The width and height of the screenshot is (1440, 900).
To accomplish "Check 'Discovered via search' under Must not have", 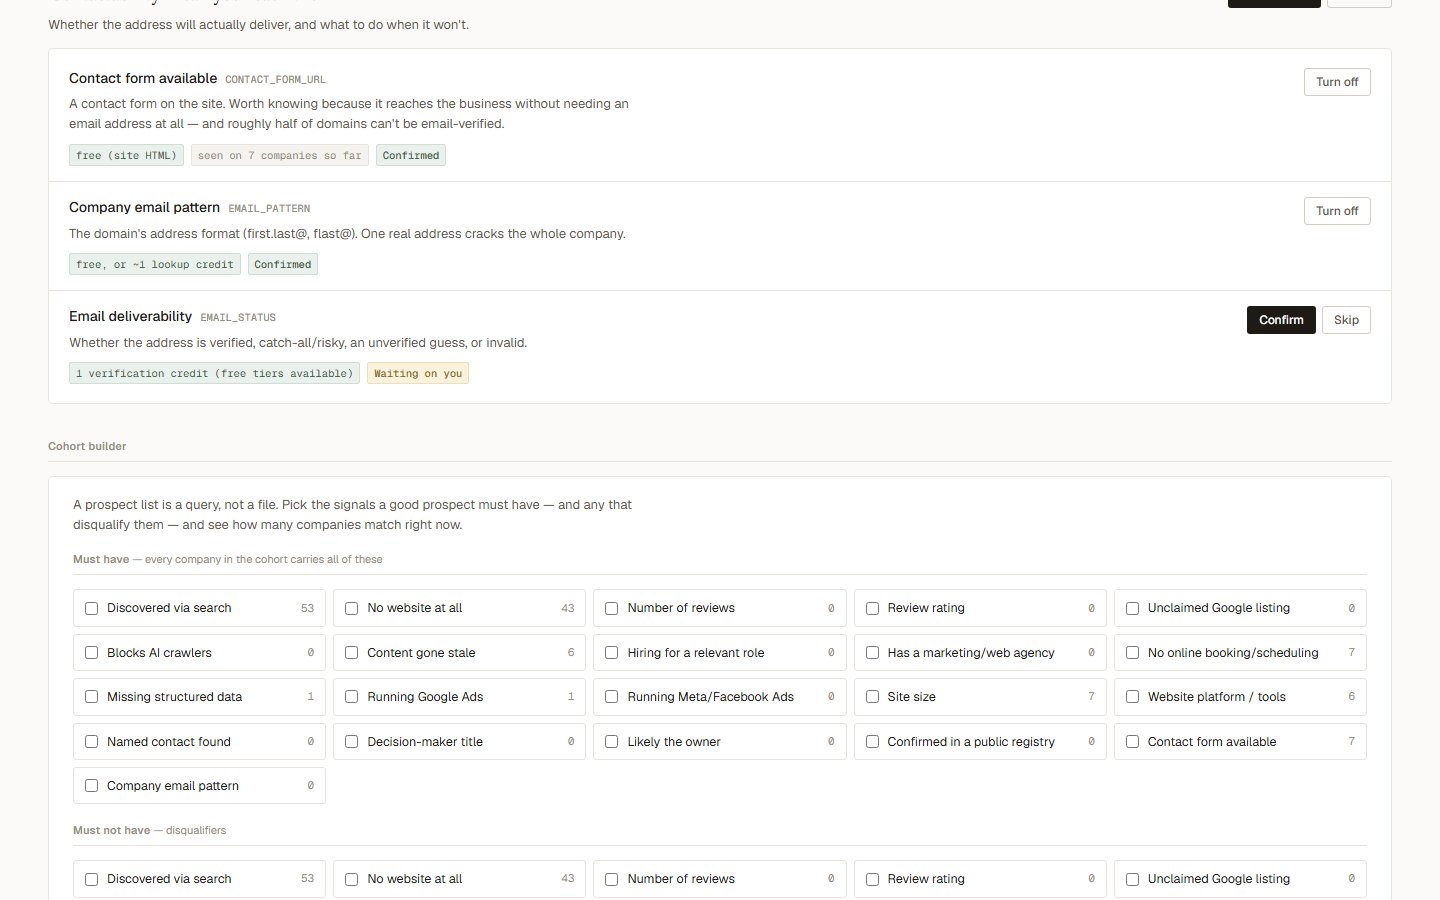I will tap(92, 879).
